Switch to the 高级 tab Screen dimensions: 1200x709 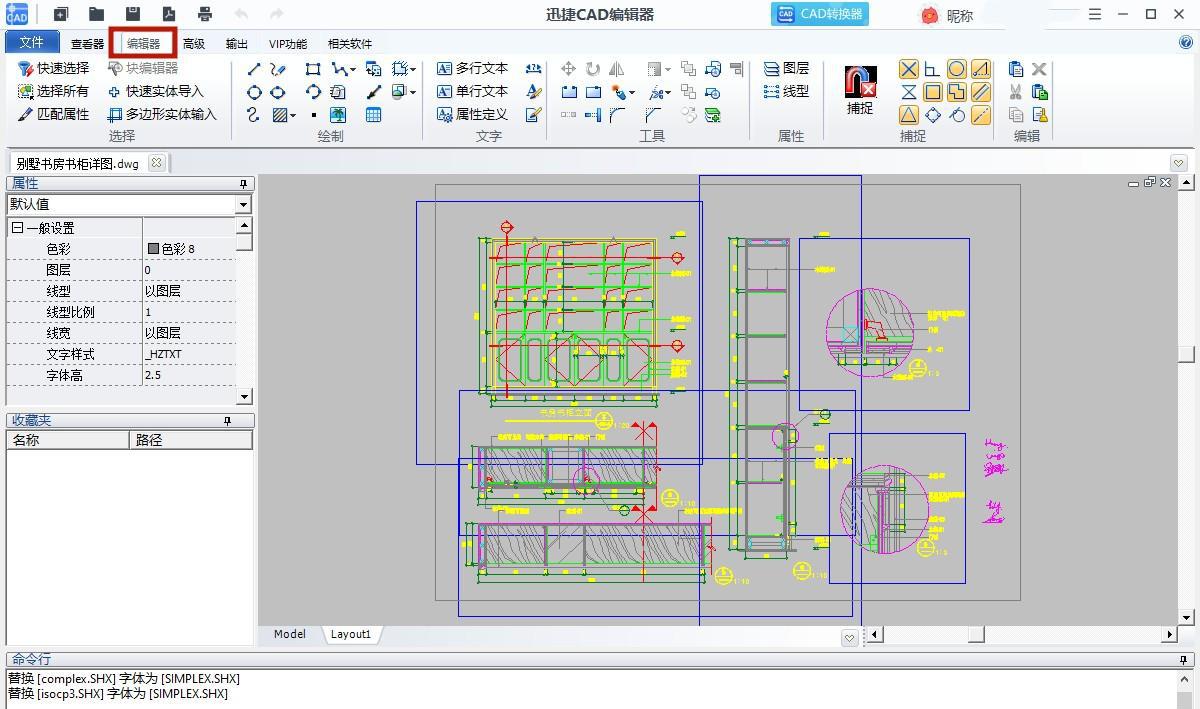click(x=194, y=44)
